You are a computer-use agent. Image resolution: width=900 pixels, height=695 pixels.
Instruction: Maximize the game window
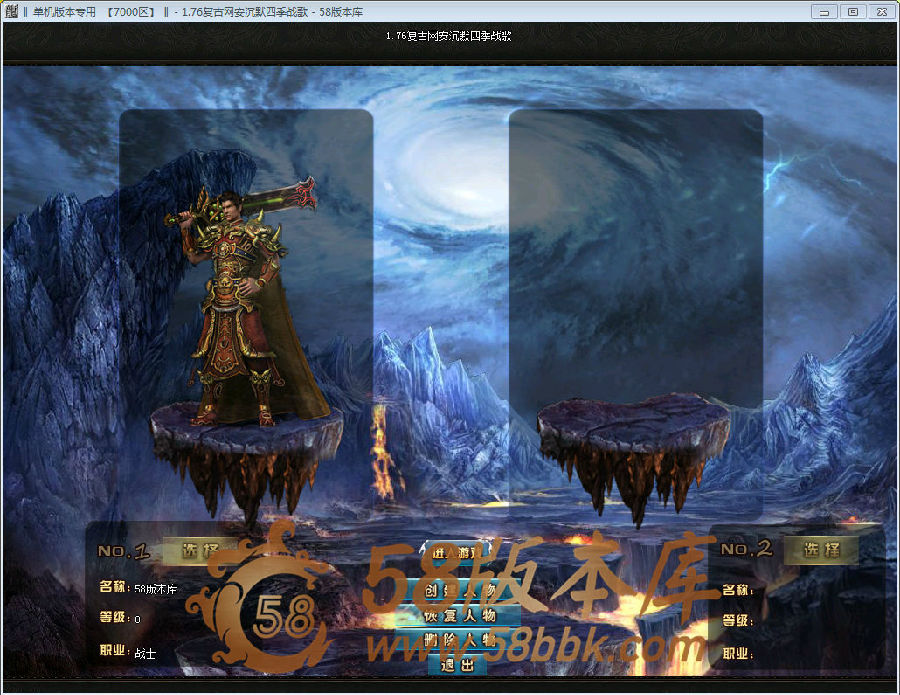click(853, 11)
